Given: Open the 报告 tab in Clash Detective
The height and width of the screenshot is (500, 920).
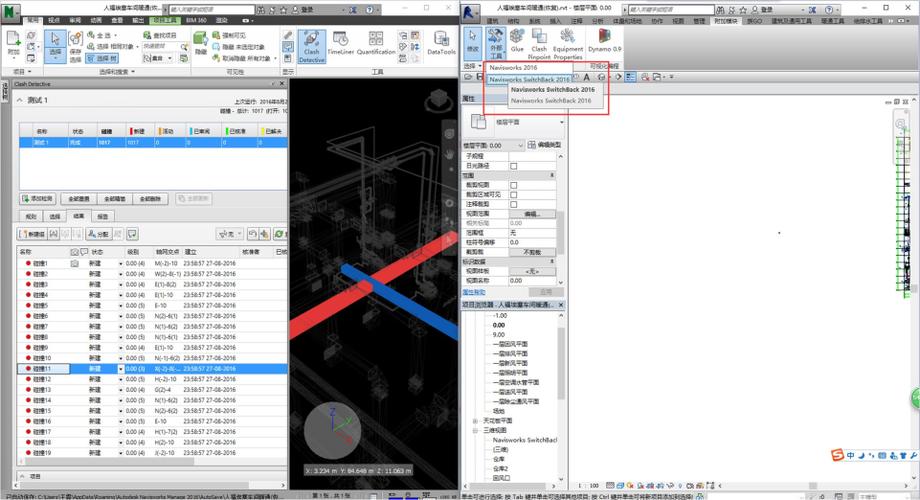Looking at the screenshot, I should (102, 217).
